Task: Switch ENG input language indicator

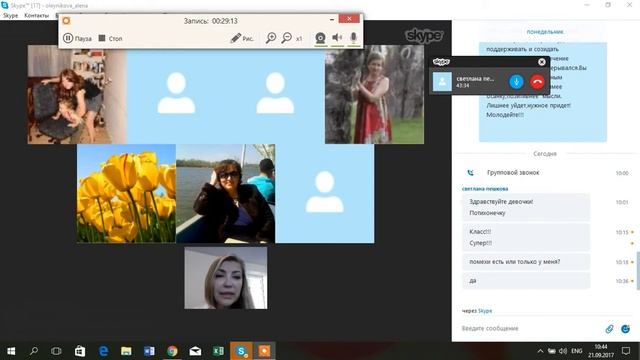Action: coord(577,351)
